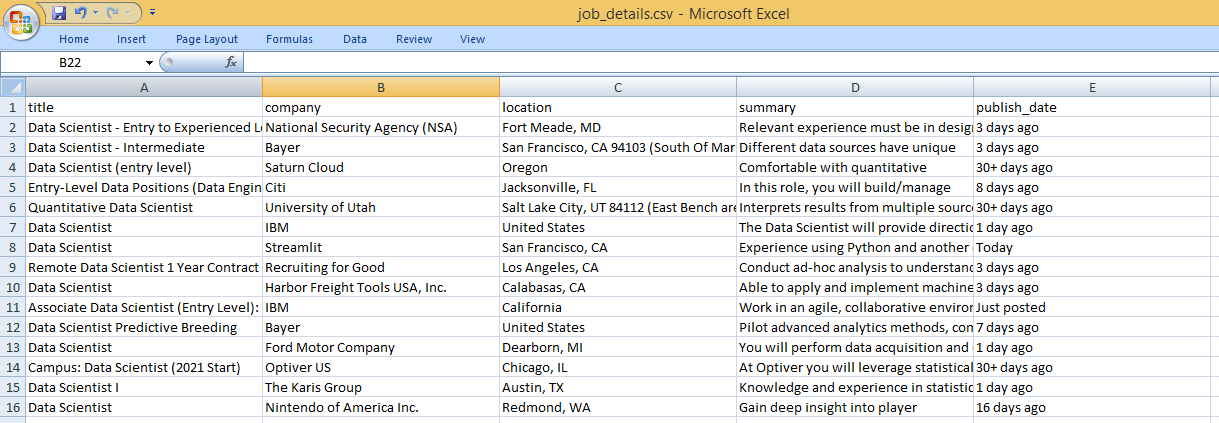Select column E header
Viewport: 1219px width, 423px height.
(1092, 88)
